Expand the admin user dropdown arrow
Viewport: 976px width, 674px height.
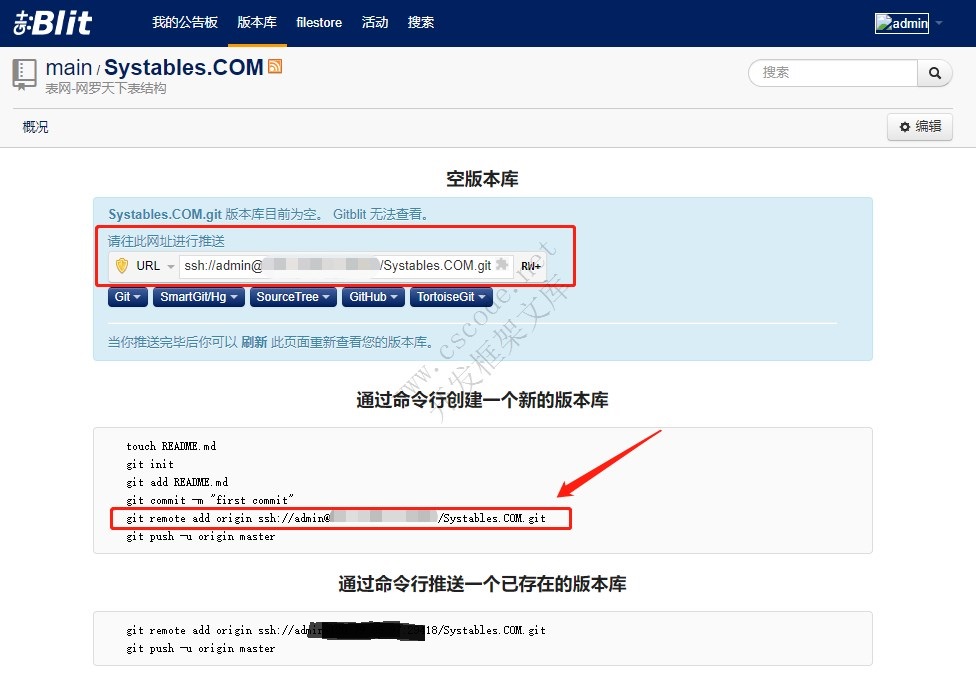tap(939, 24)
